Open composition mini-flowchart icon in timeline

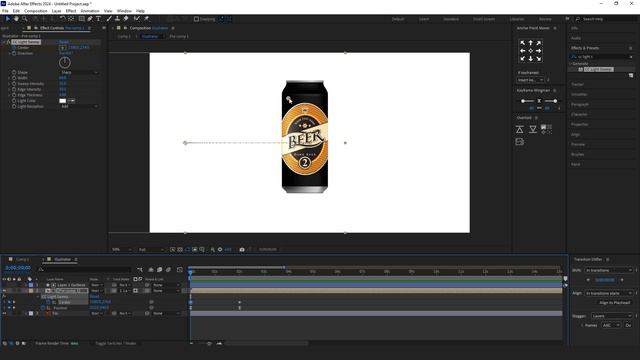point(140,270)
